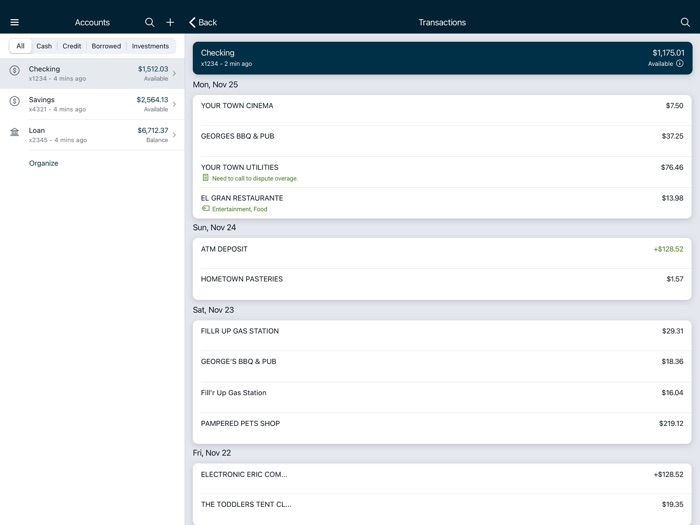Screen dimensions: 700x525
Task: Select the All accounts filter
Action: 20,46
